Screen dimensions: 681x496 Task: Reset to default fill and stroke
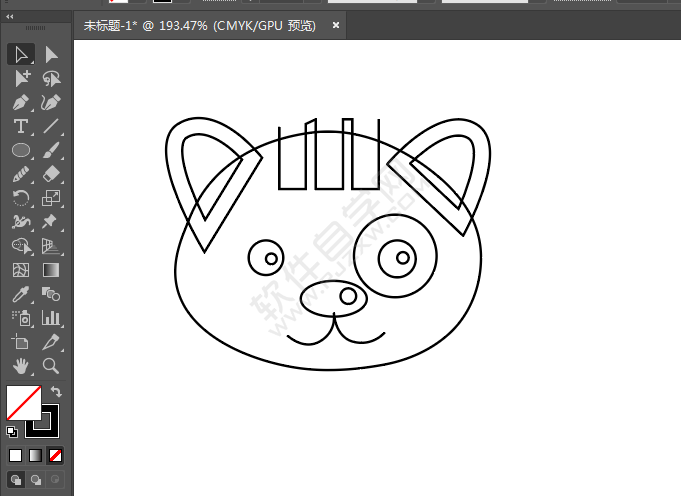point(12,431)
